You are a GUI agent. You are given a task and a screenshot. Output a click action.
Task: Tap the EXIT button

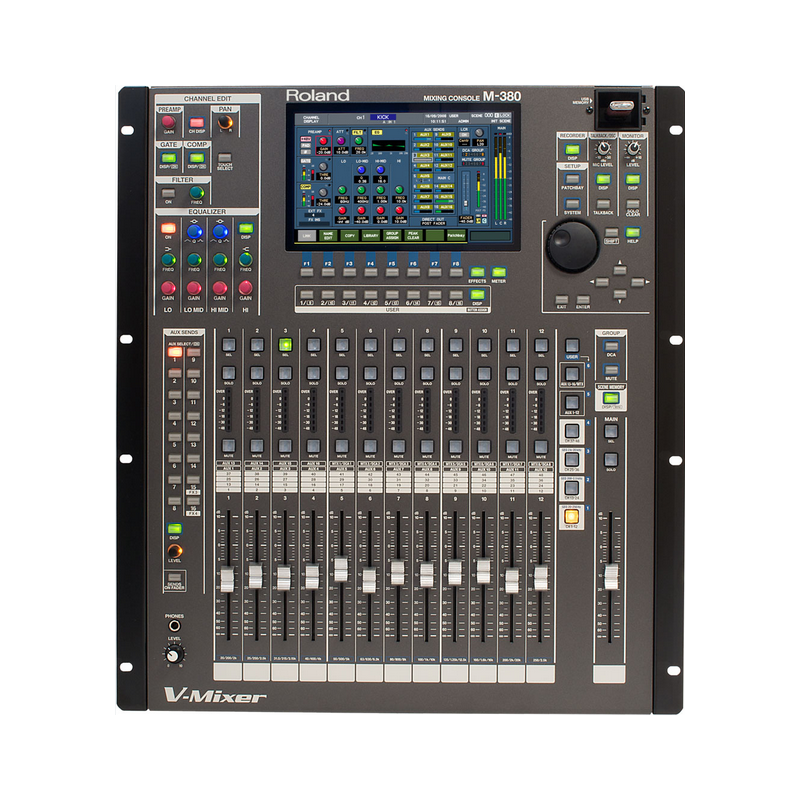(x=562, y=299)
